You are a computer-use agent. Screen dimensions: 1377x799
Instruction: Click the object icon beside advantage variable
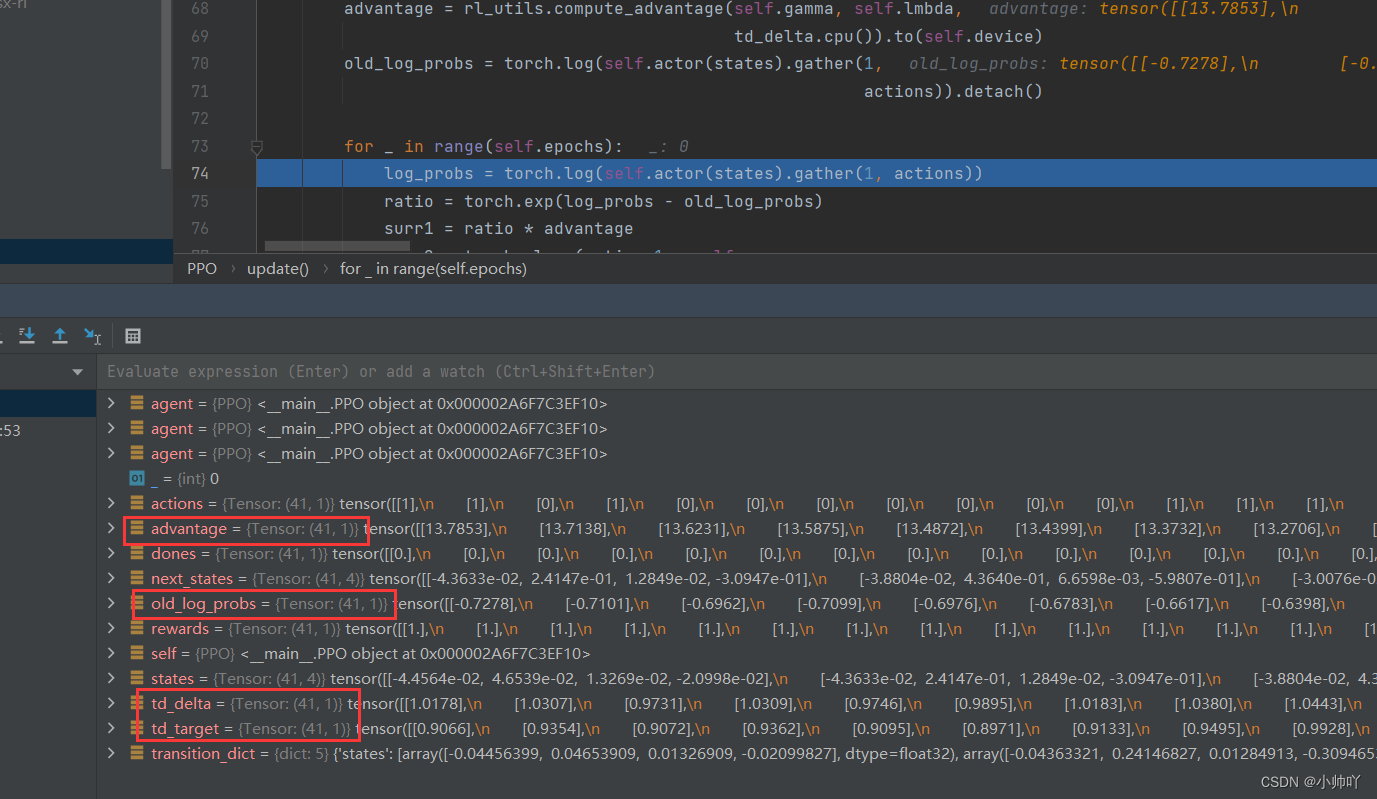(137, 528)
